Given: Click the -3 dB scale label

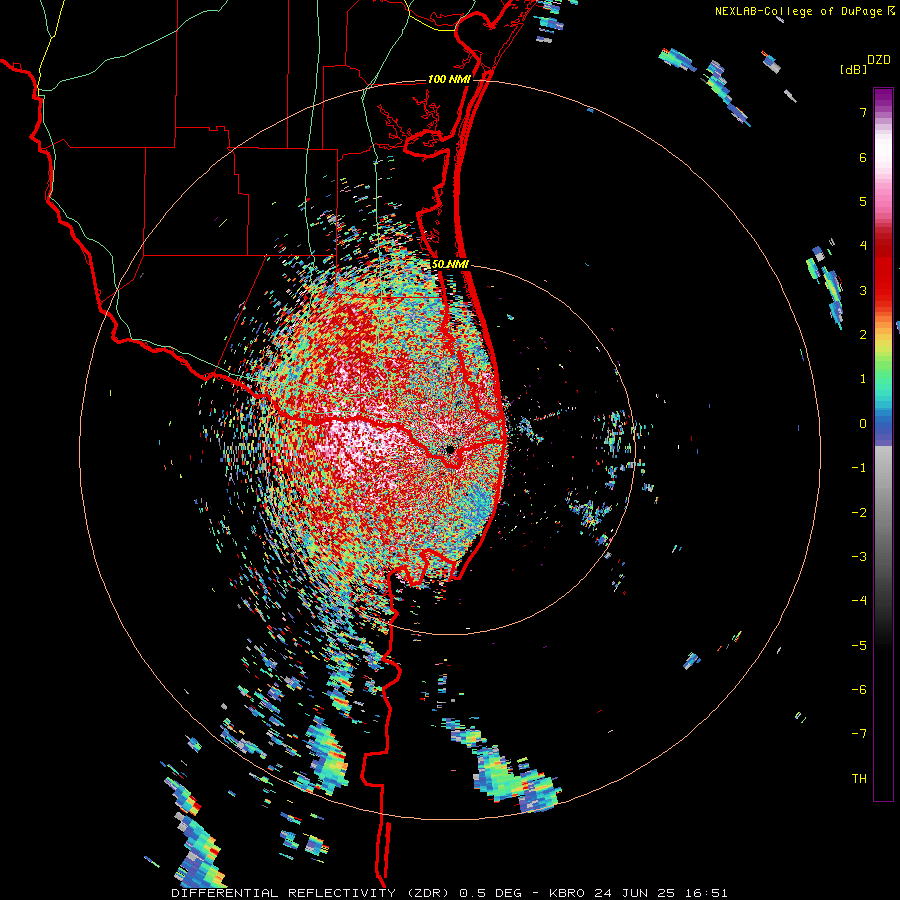Looking at the screenshot, I should coord(859,557).
